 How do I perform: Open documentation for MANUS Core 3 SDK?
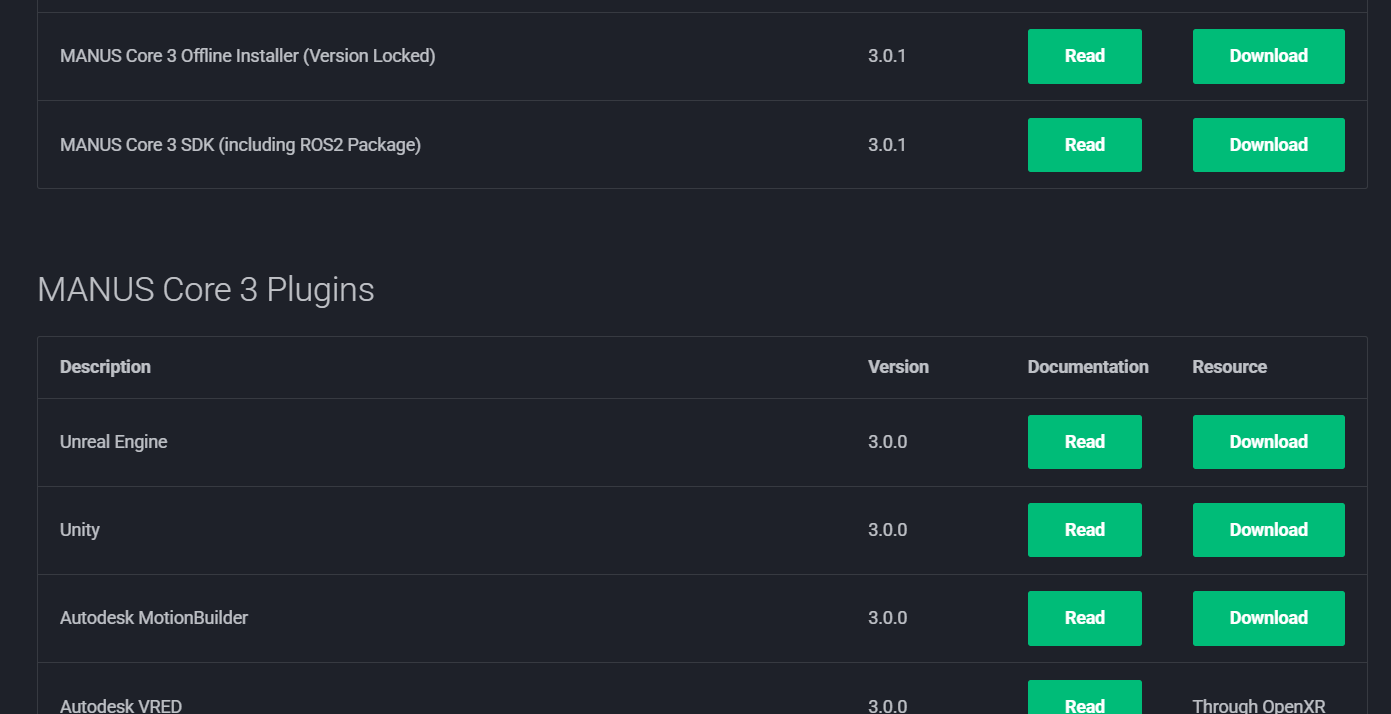click(x=1084, y=145)
